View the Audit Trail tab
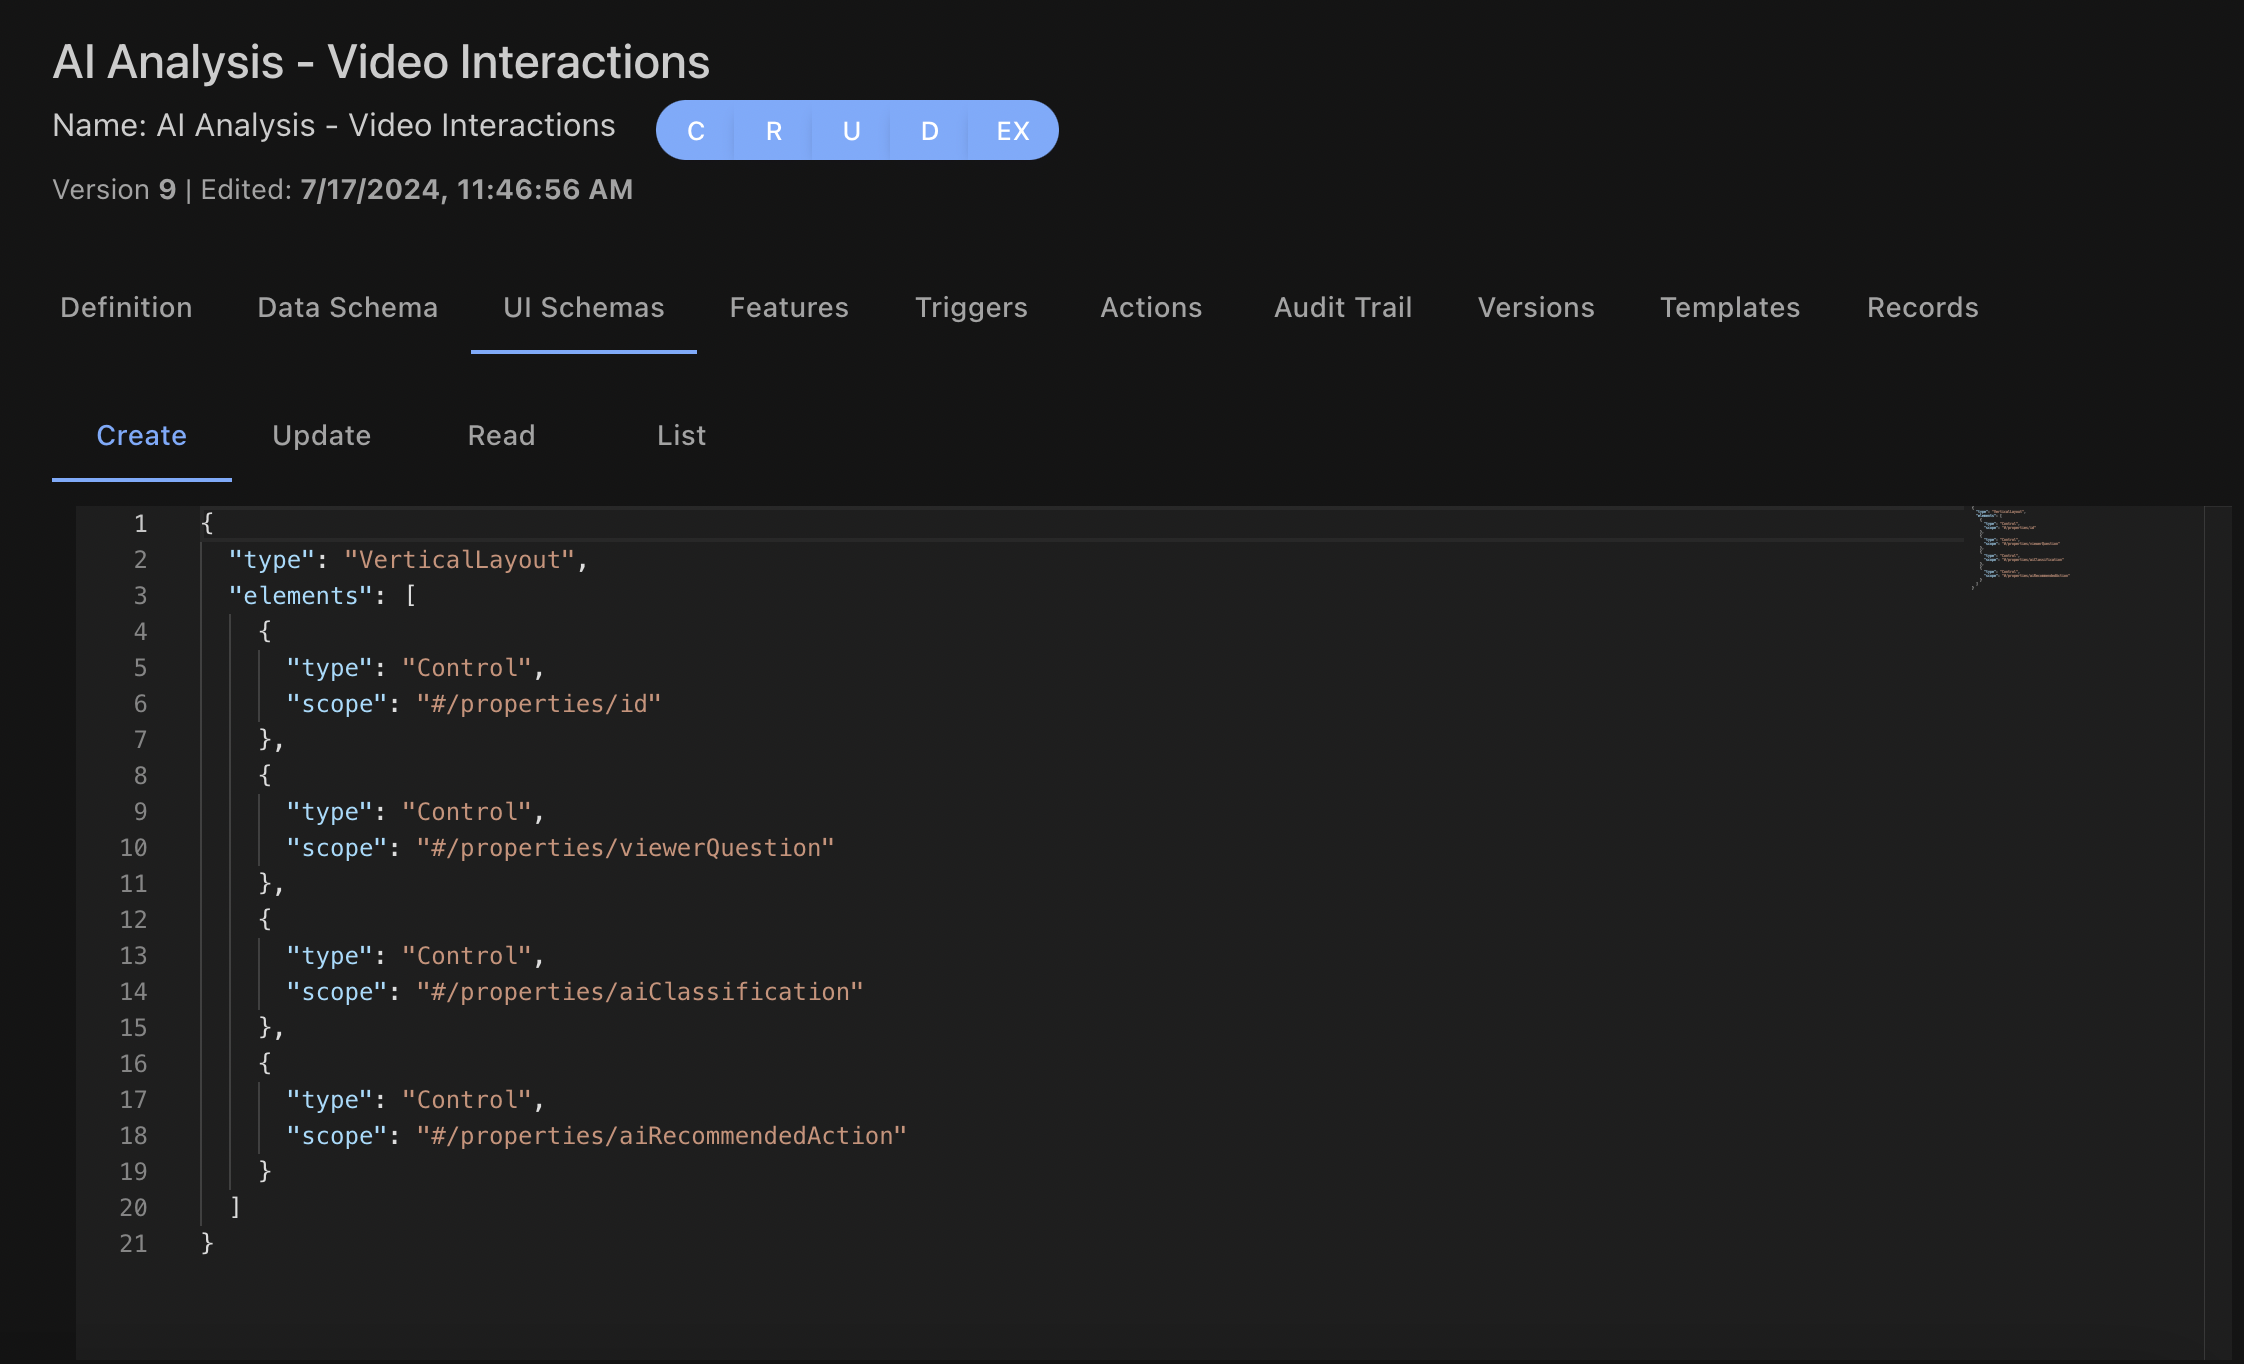Image resolution: width=2244 pixels, height=1364 pixels. coord(1342,308)
